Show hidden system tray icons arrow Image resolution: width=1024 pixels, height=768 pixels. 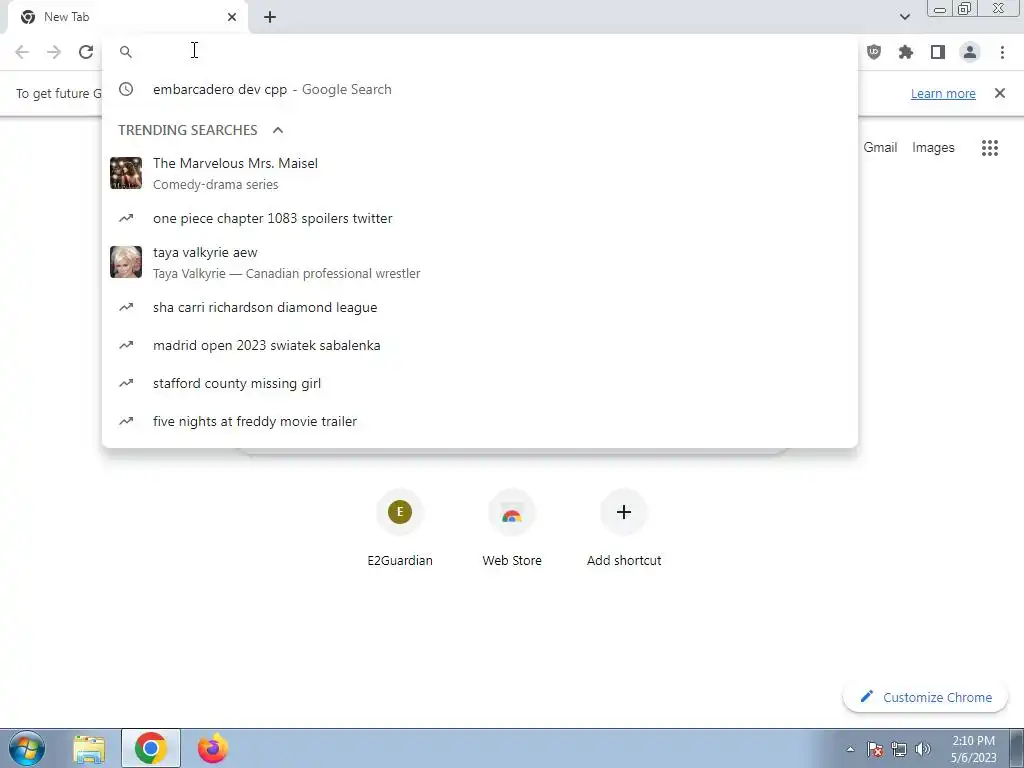click(850, 749)
